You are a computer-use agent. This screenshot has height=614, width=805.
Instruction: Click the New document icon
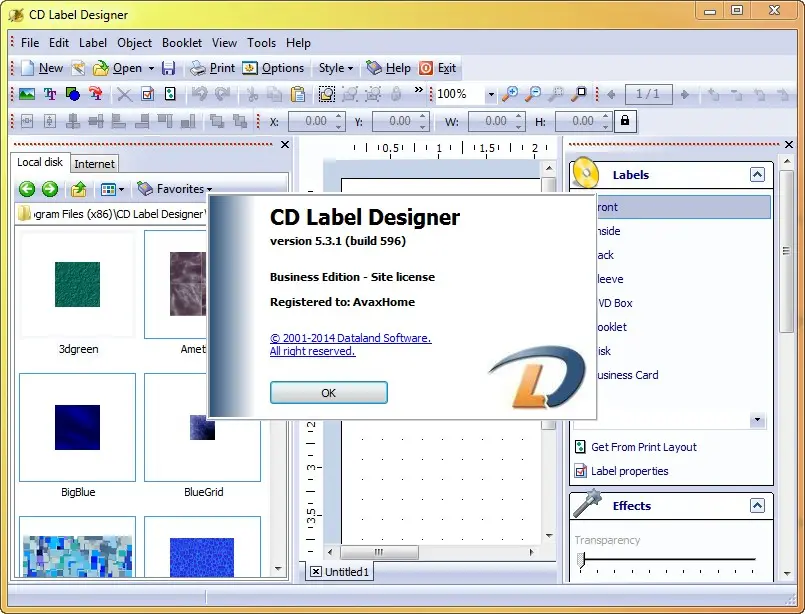coord(27,68)
